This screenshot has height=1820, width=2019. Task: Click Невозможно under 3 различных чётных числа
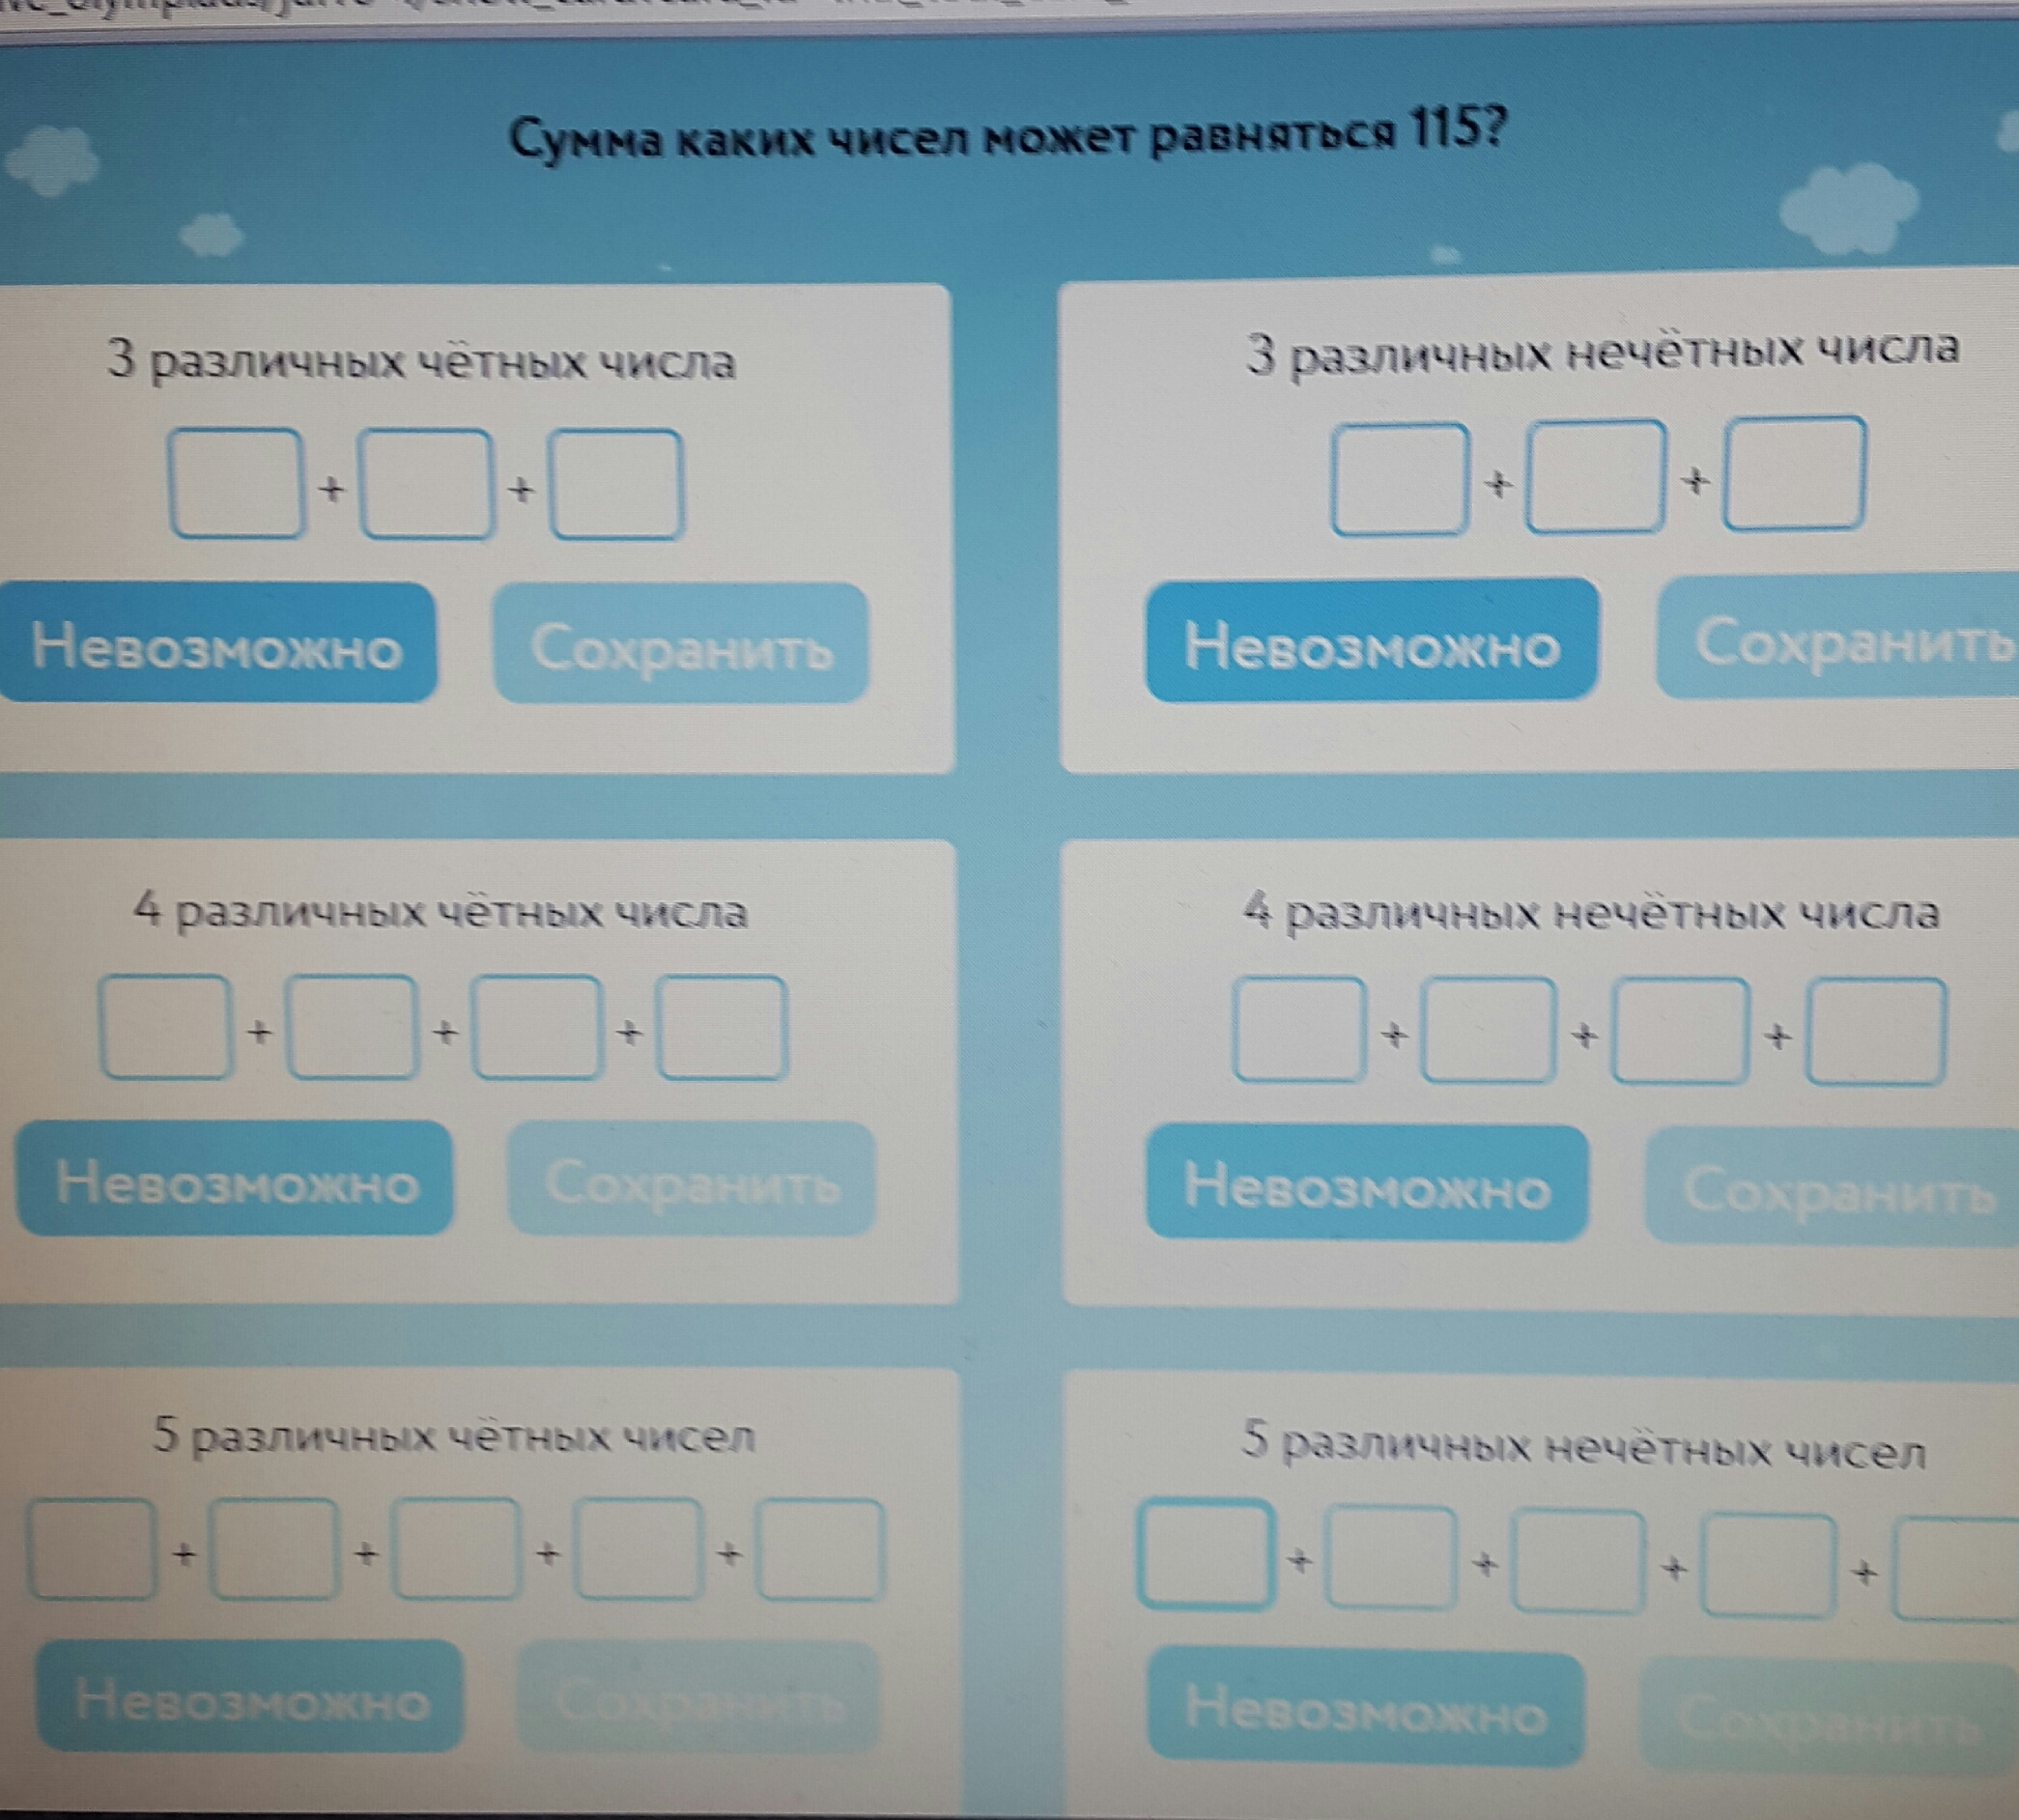point(217,644)
